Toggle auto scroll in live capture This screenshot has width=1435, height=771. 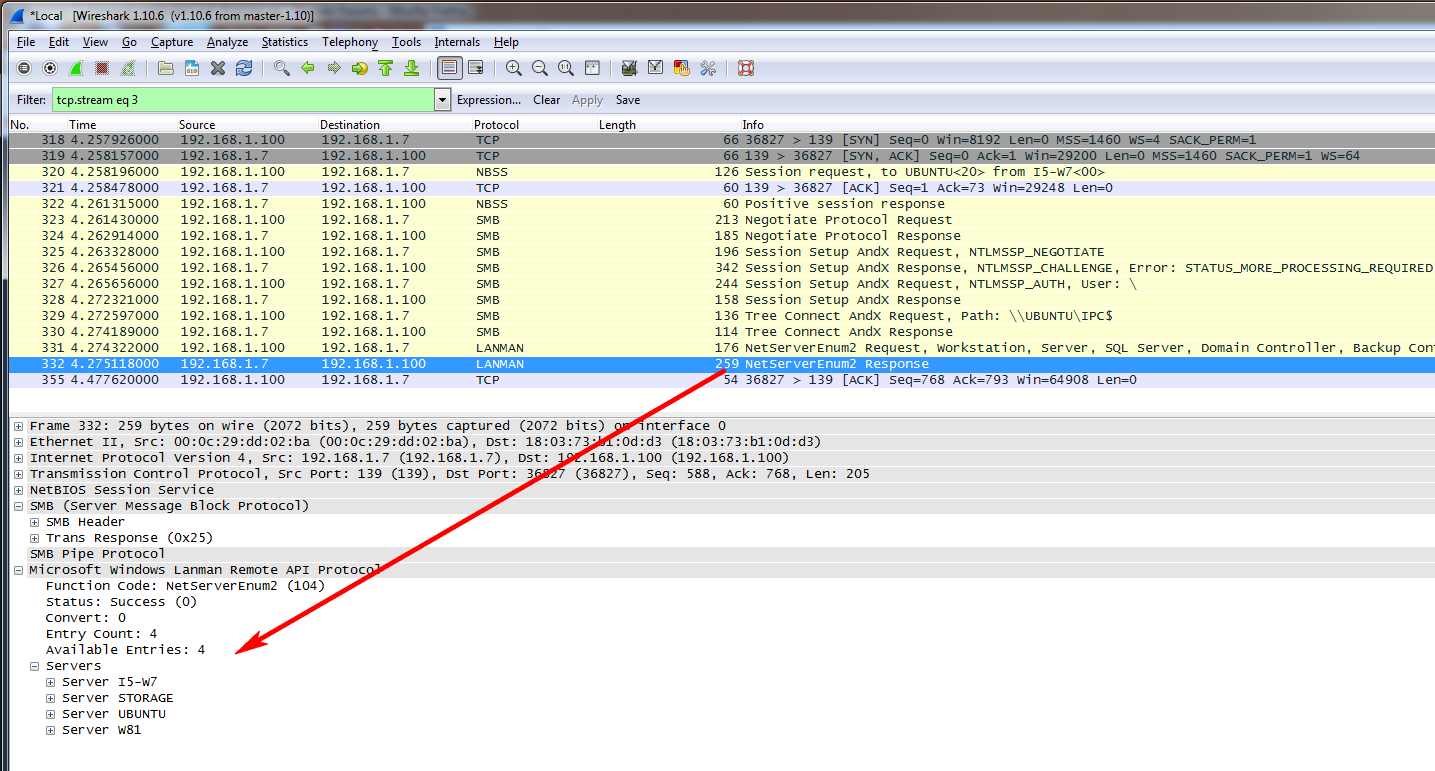click(476, 68)
